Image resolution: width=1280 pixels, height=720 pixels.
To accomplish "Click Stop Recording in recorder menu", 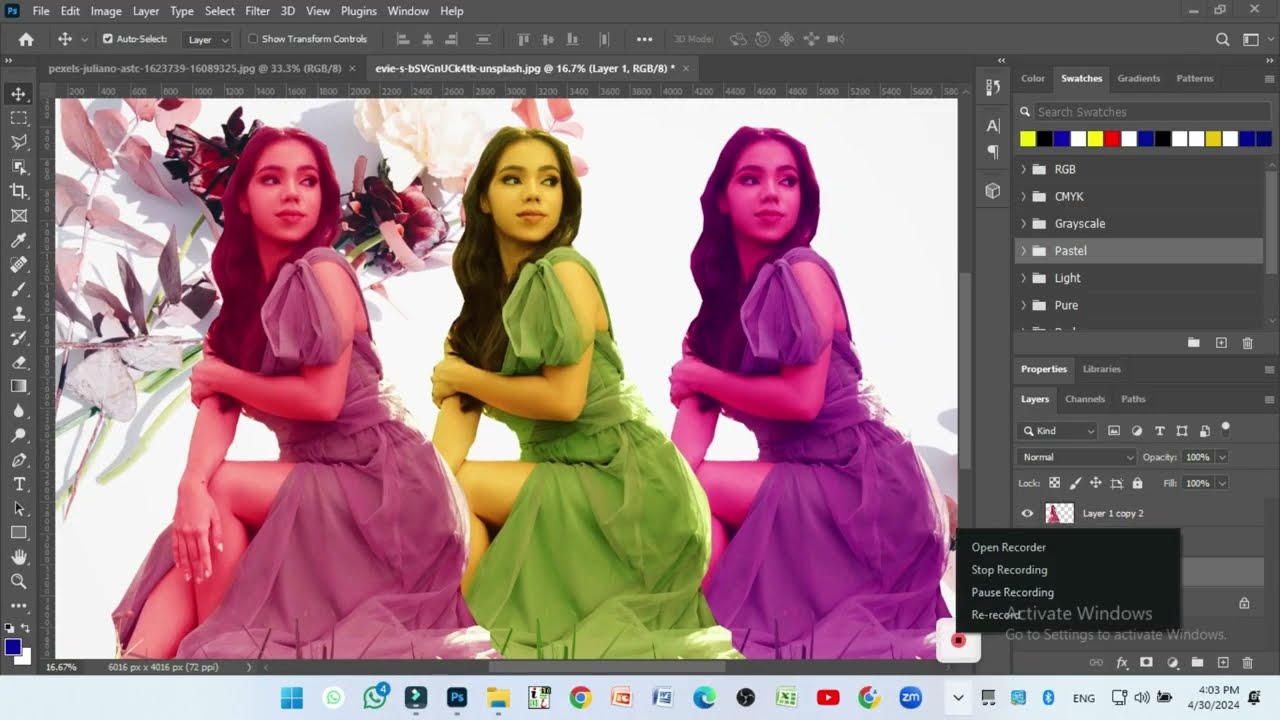I will click(1009, 570).
